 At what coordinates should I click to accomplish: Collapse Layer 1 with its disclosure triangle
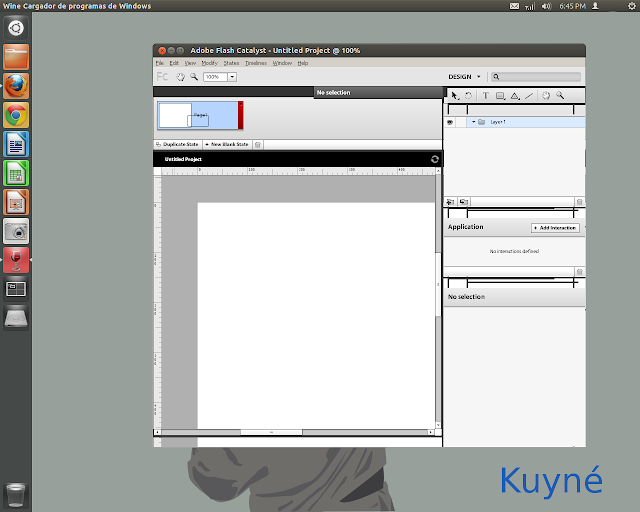tap(473, 122)
